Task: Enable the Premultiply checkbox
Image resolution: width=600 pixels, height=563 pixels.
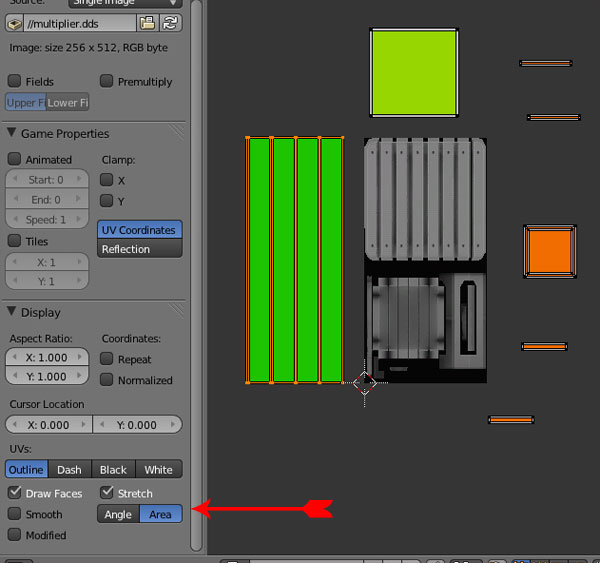Action: [107, 82]
